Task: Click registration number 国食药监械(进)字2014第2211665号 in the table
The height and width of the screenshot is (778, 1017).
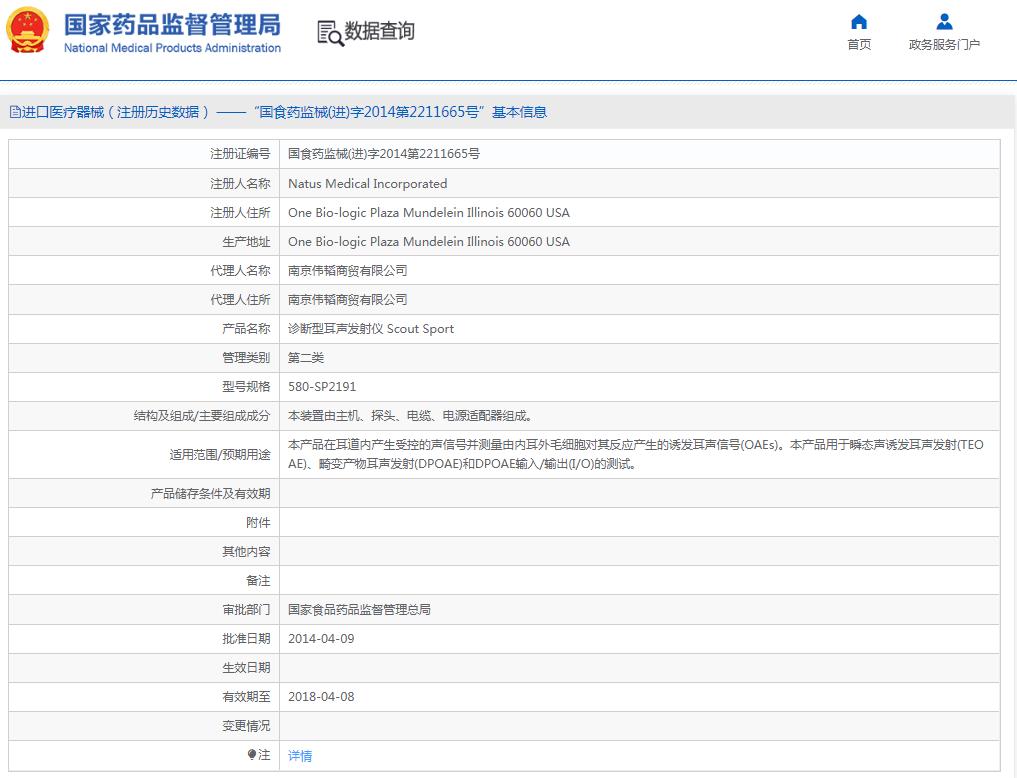Action: point(383,154)
